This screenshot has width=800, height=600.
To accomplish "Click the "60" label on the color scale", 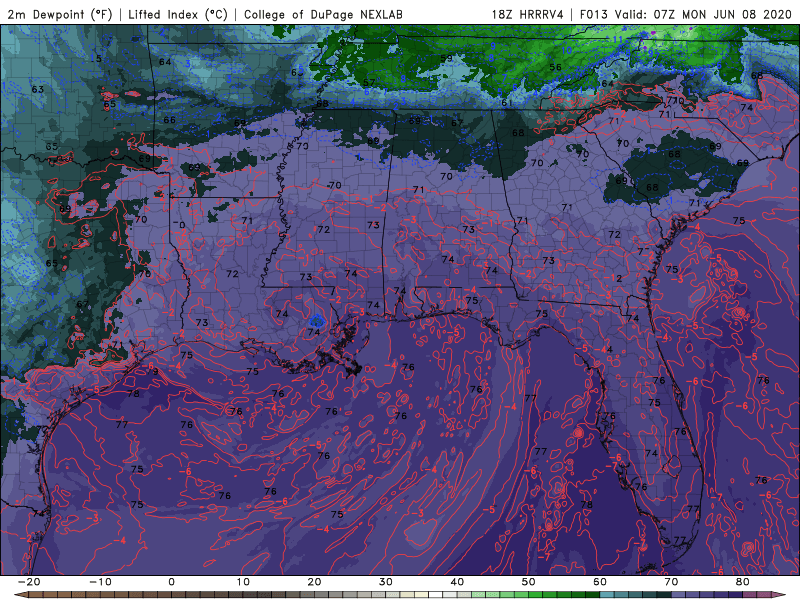I will click(600, 582).
